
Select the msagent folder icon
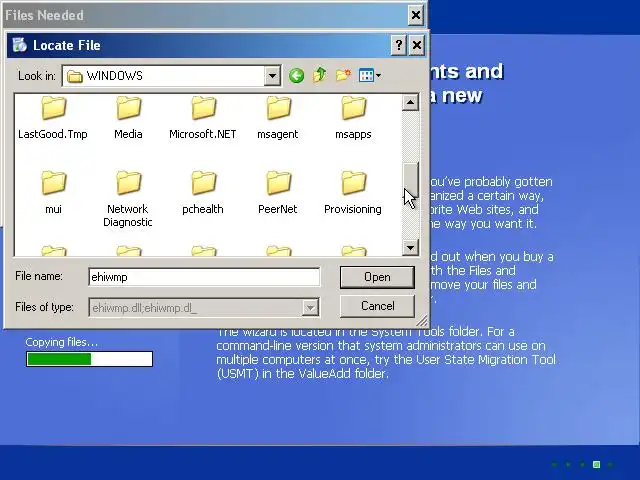[x=278, y=108]
